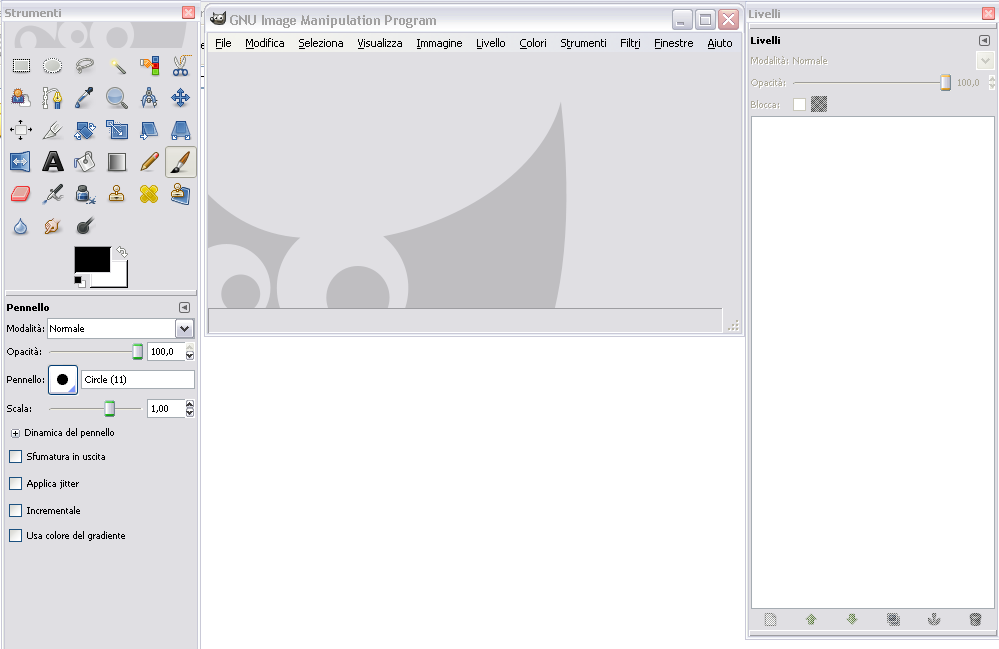
Task: Select the Ellipse Select tool
Action: point(52,66)
